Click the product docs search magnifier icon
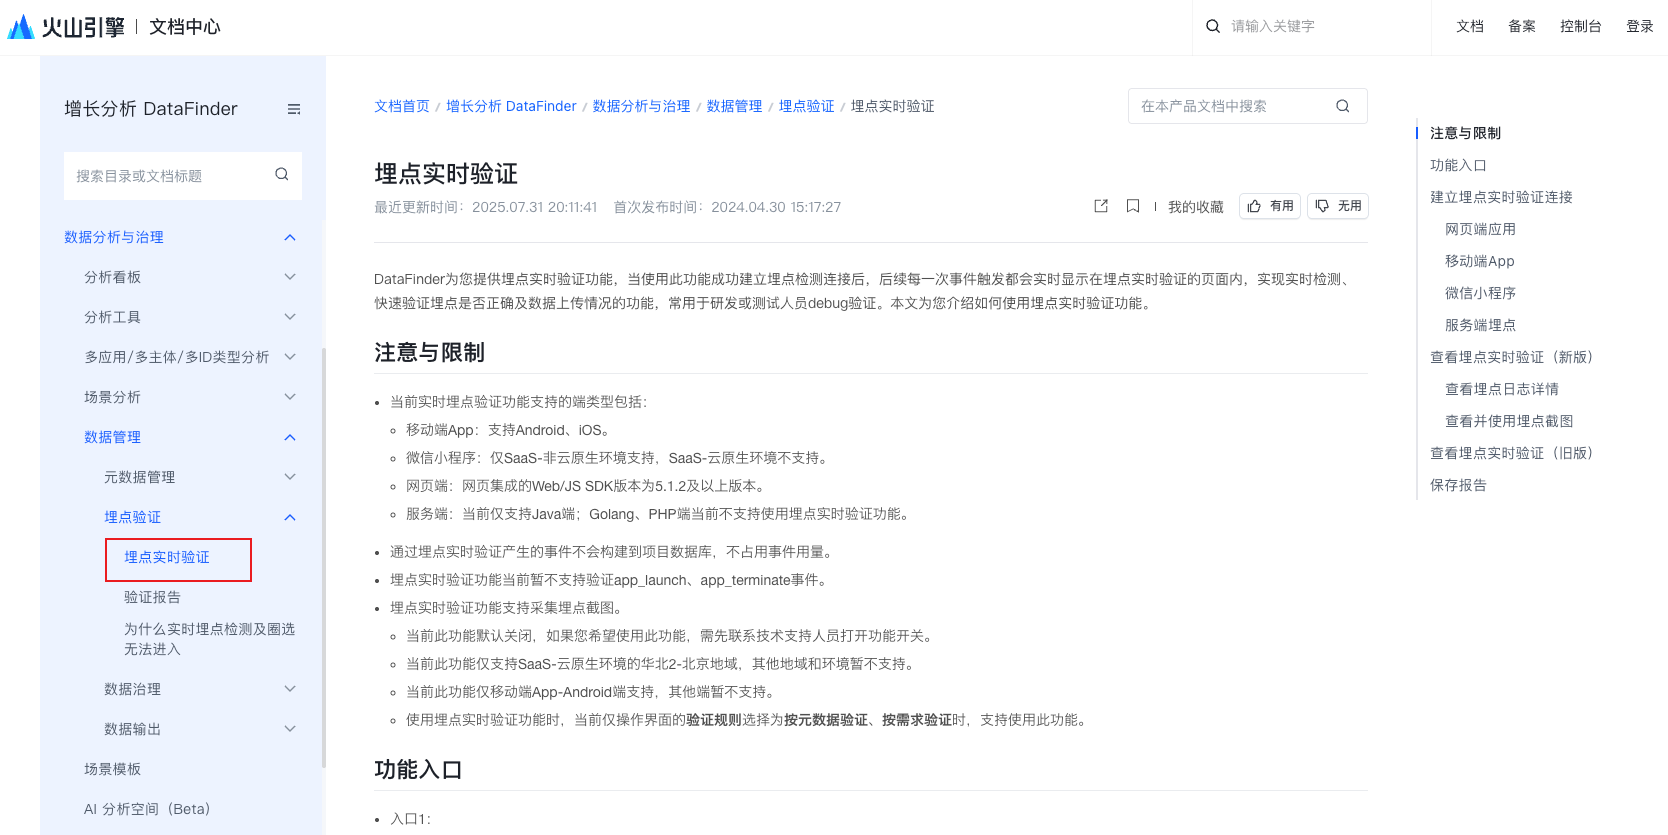 [1343, 106]
